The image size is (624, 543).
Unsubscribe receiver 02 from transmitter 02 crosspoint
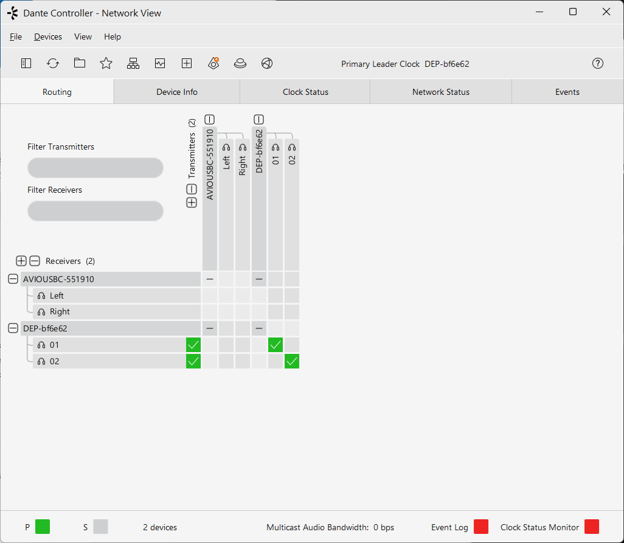(292, 361)
